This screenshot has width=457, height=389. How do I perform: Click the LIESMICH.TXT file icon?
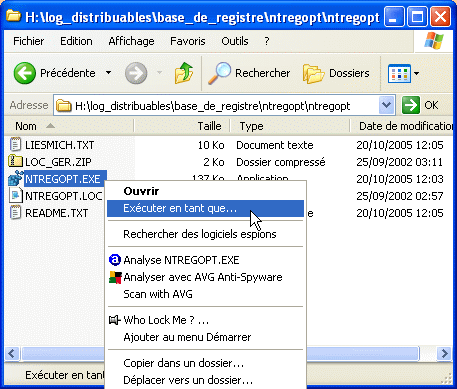click(15, 145)
